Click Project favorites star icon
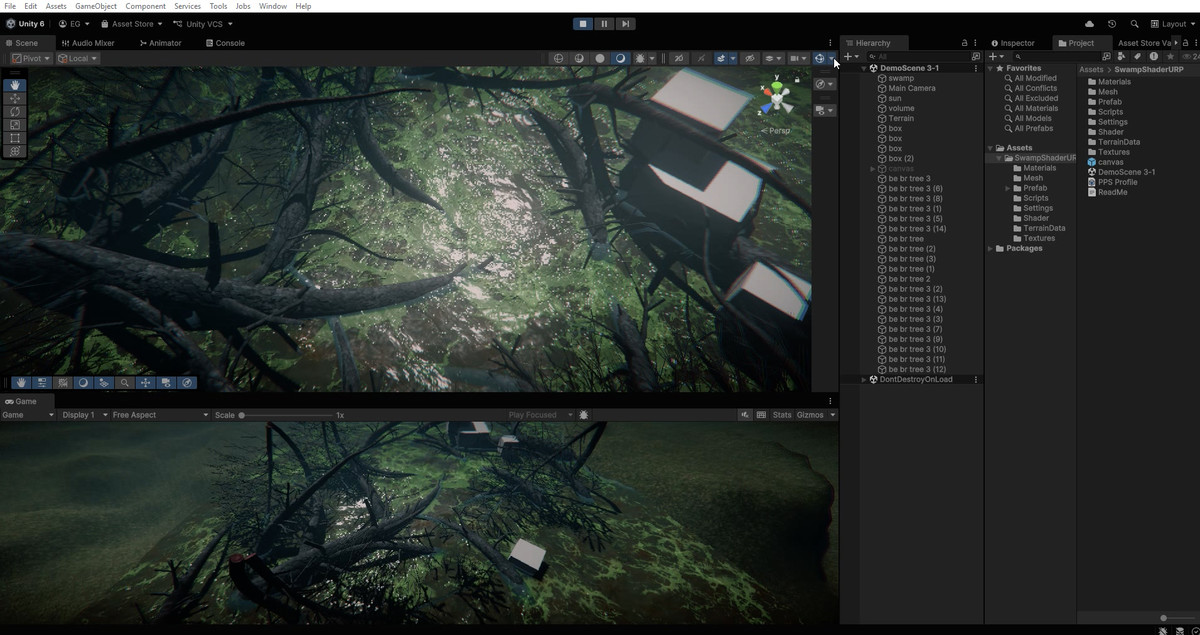The image size is (1200, 635). 1170,57
